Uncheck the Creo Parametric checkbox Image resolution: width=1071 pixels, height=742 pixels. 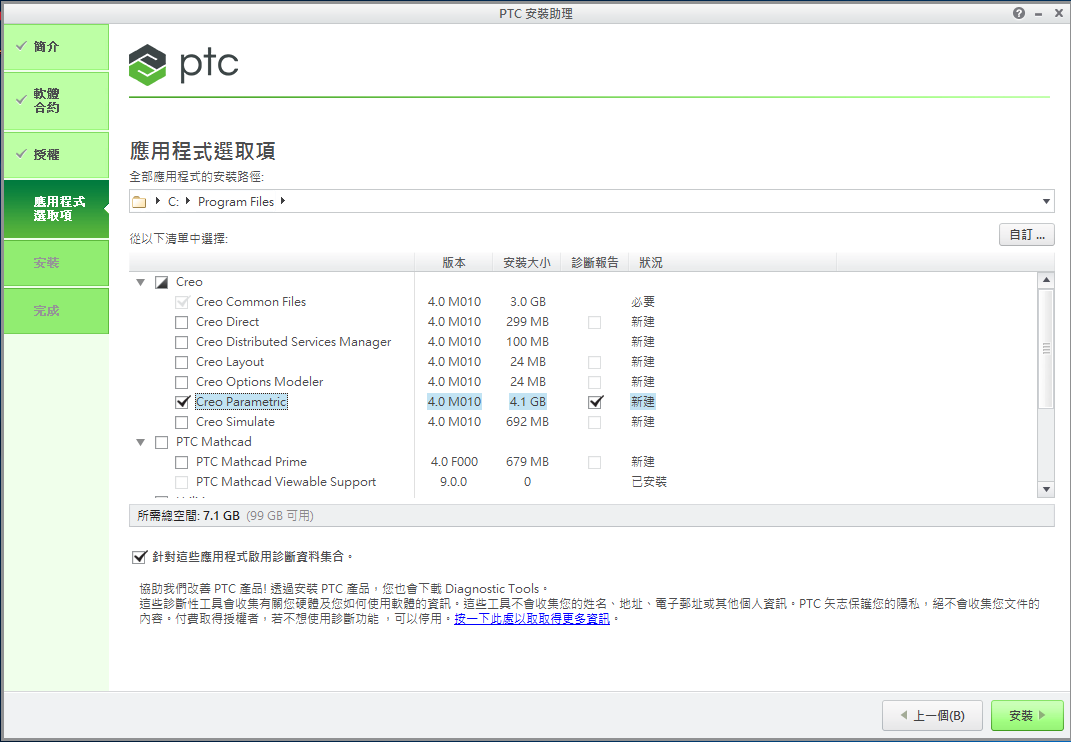click(x=182, y=402)
